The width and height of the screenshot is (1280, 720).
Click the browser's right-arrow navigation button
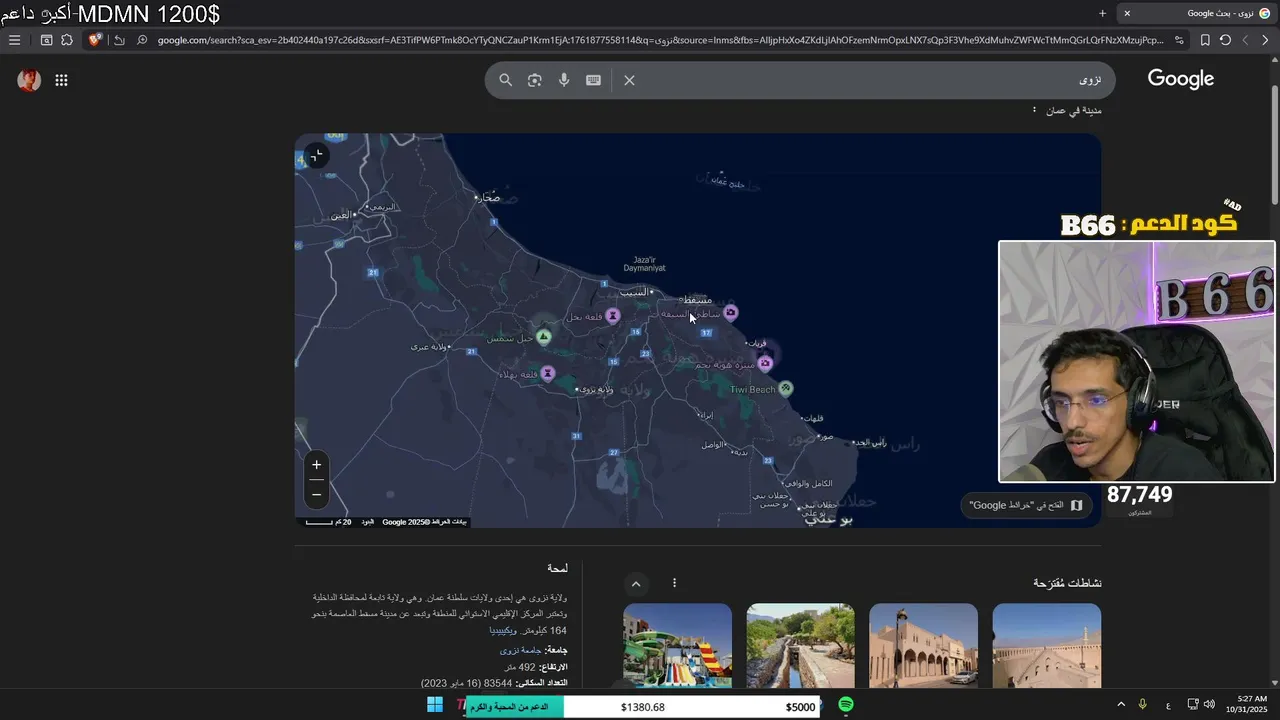click(1265, 40)
